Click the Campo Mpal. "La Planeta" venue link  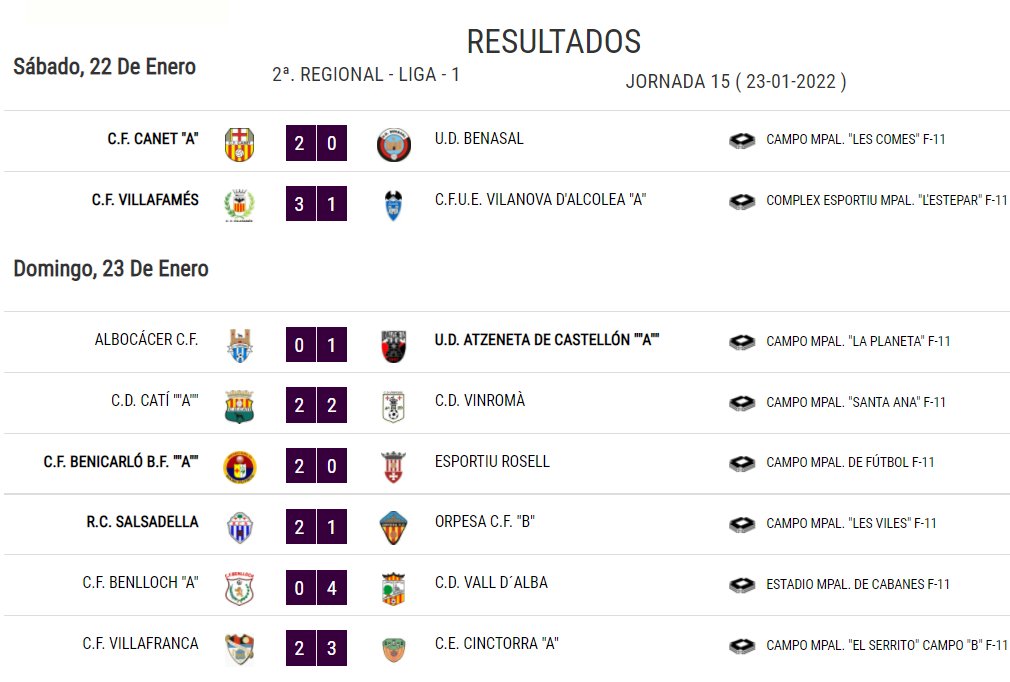coord(858,341)
